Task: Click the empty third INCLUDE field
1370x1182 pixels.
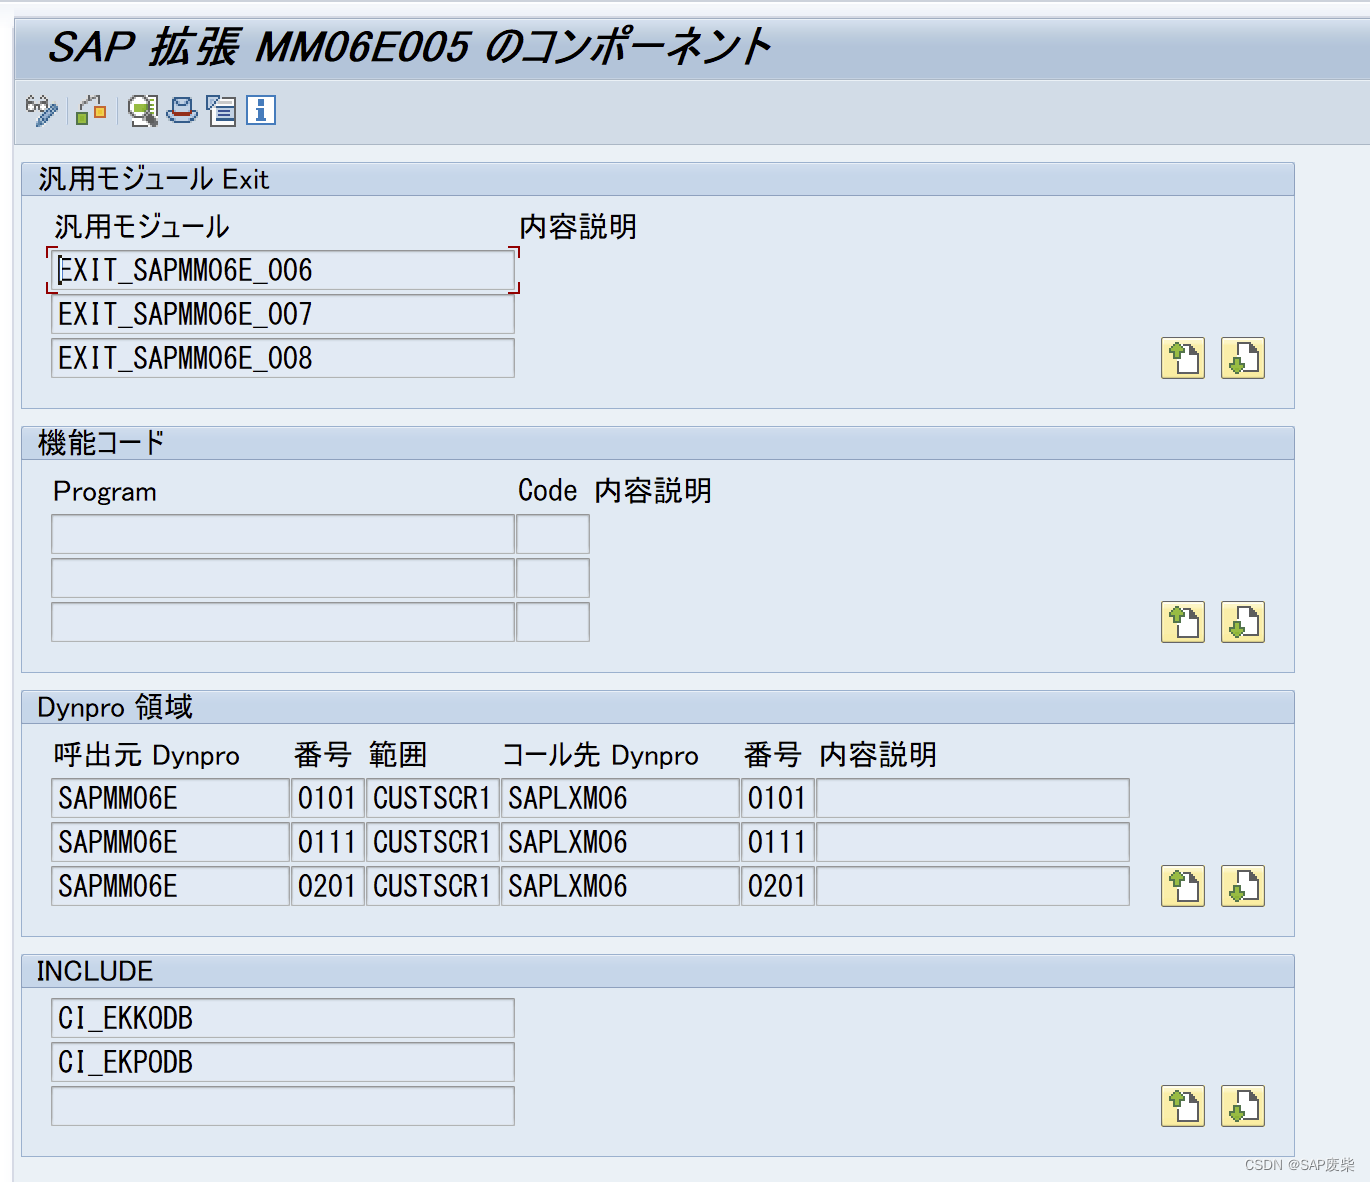Action: [283, 1106]
